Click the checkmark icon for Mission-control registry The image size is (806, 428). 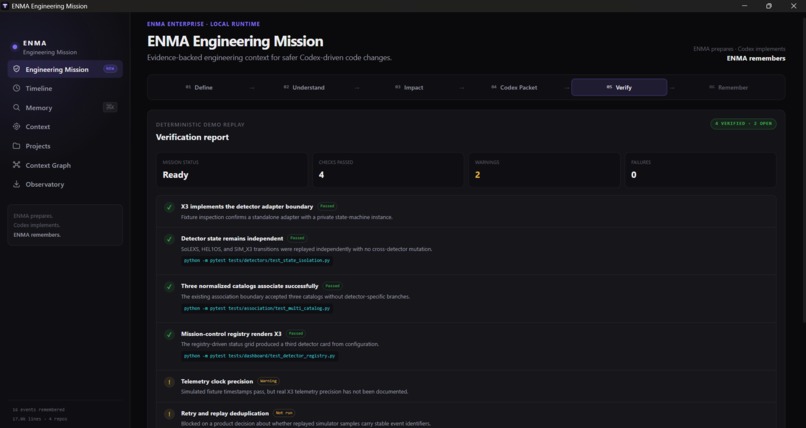pyautogui.click(x=169, y=334)
